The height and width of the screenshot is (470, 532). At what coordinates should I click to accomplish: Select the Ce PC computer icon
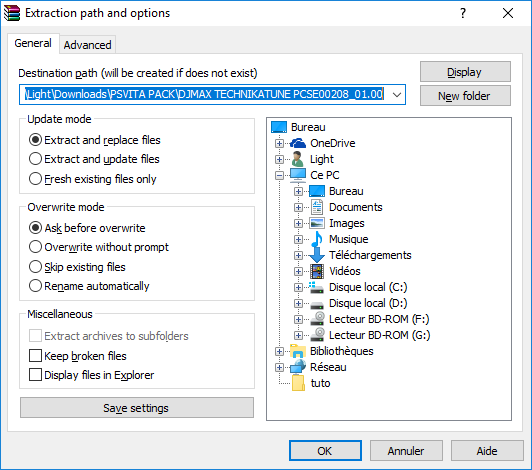[x=298, y=175]
